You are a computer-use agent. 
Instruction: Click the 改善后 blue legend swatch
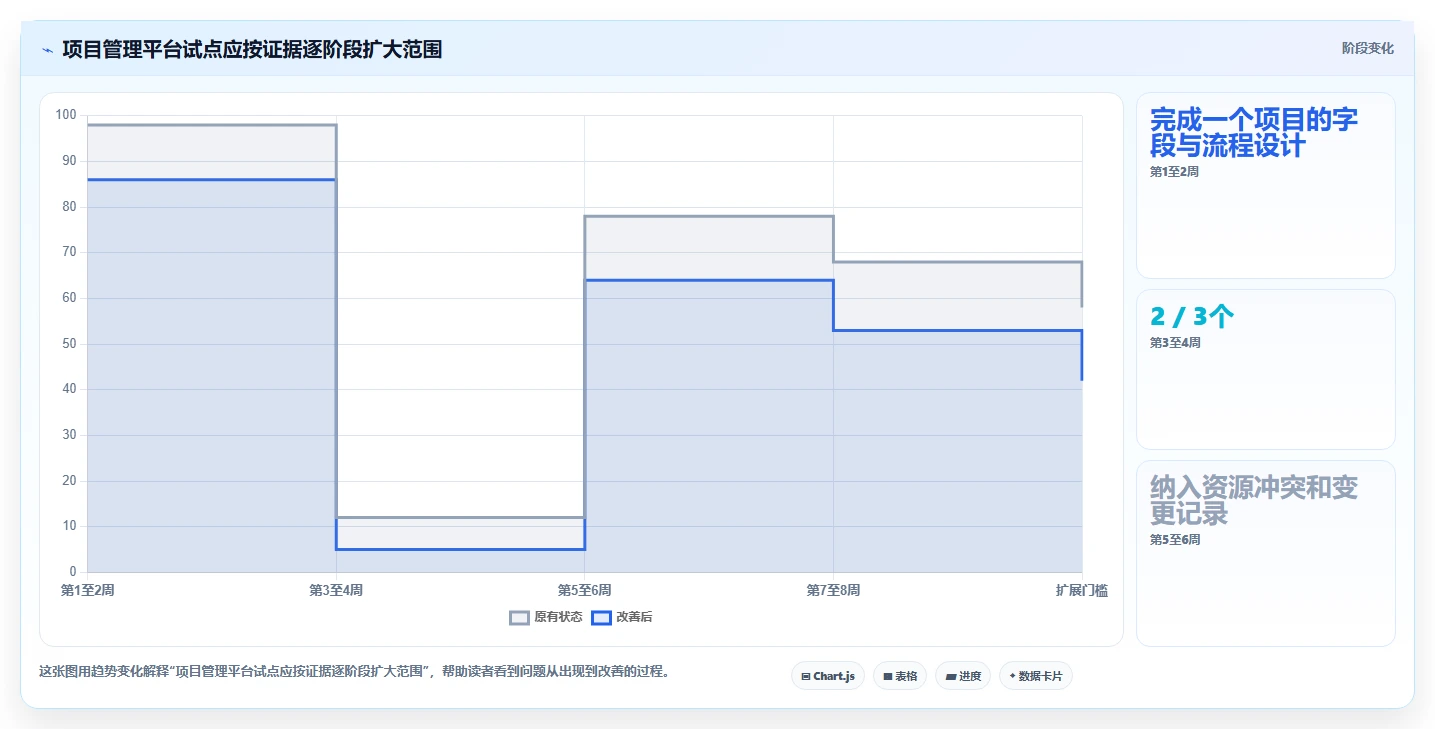(601, 617)
